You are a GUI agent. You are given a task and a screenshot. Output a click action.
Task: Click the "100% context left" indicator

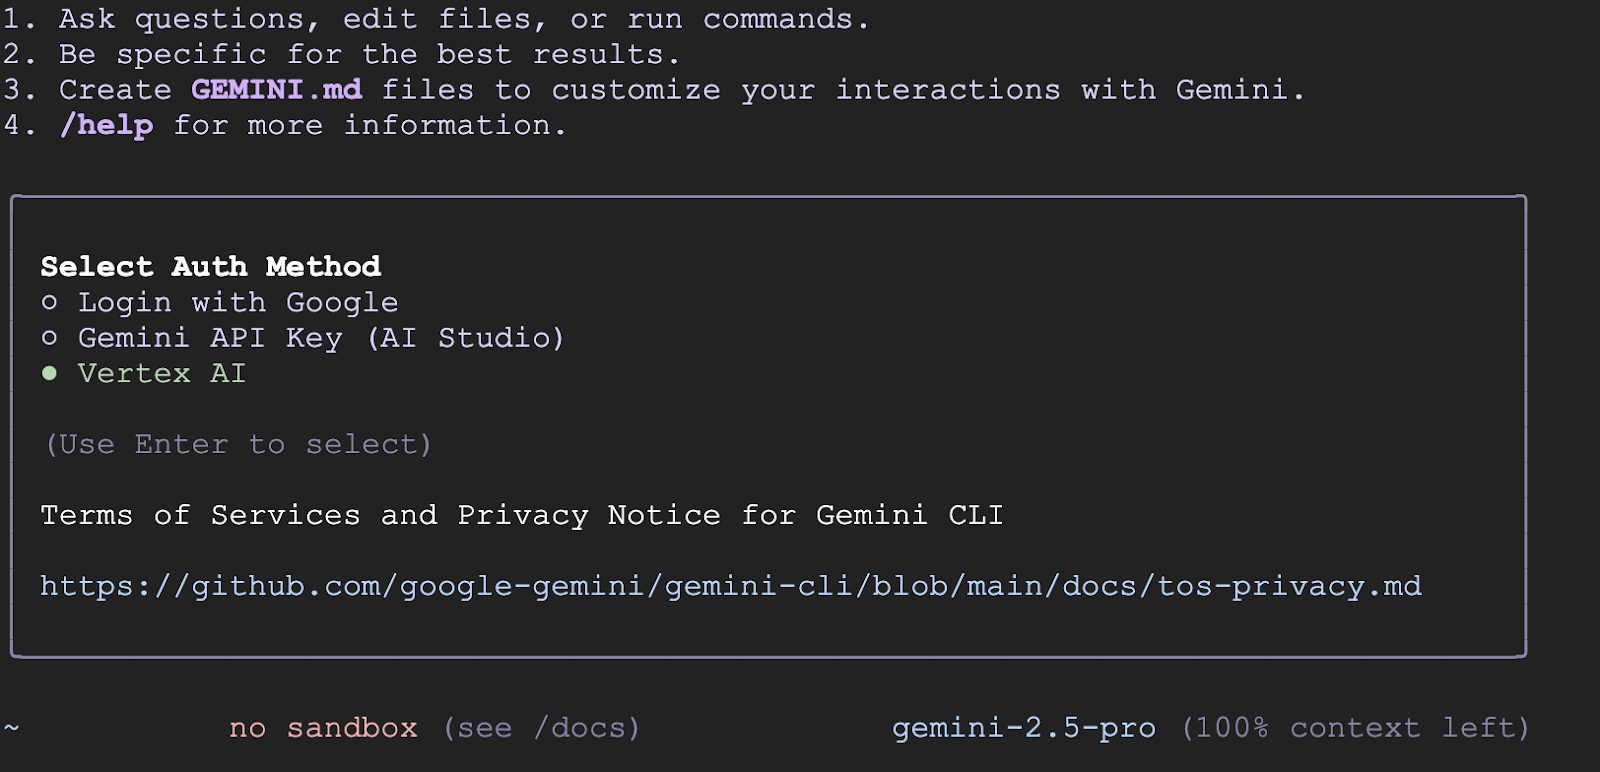point(1355,728)
